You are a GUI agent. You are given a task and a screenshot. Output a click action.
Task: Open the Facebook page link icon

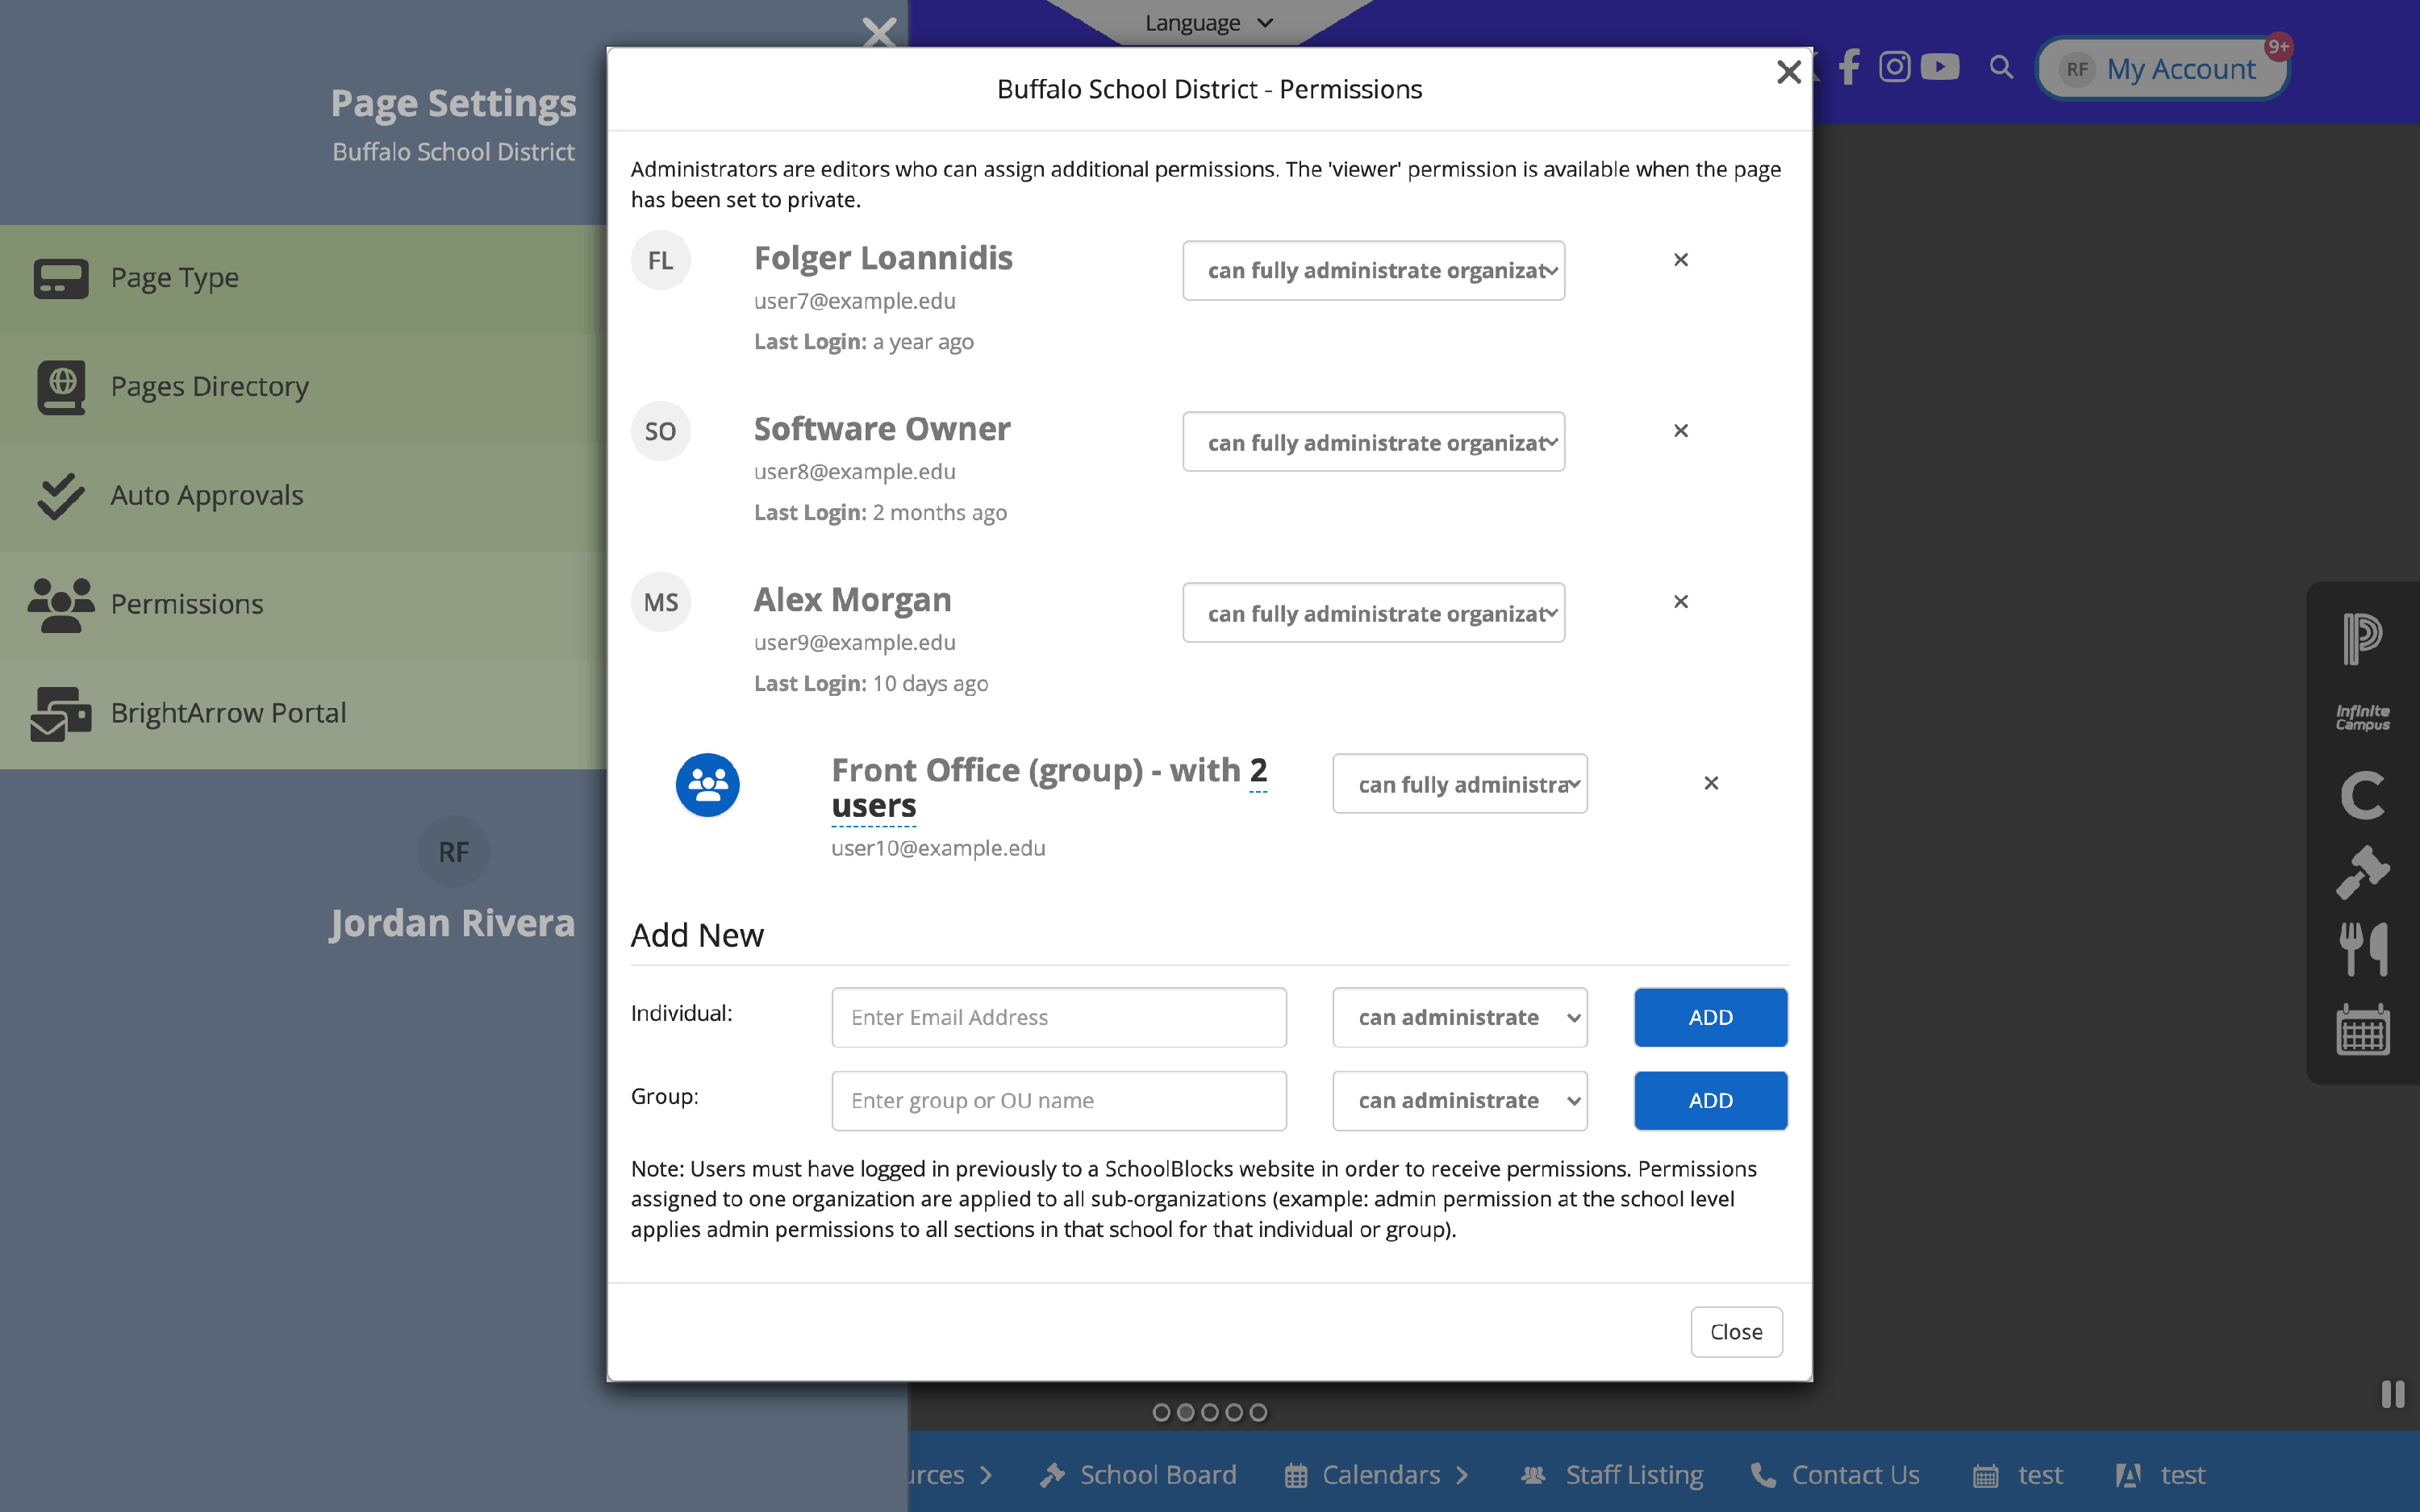1849,67
